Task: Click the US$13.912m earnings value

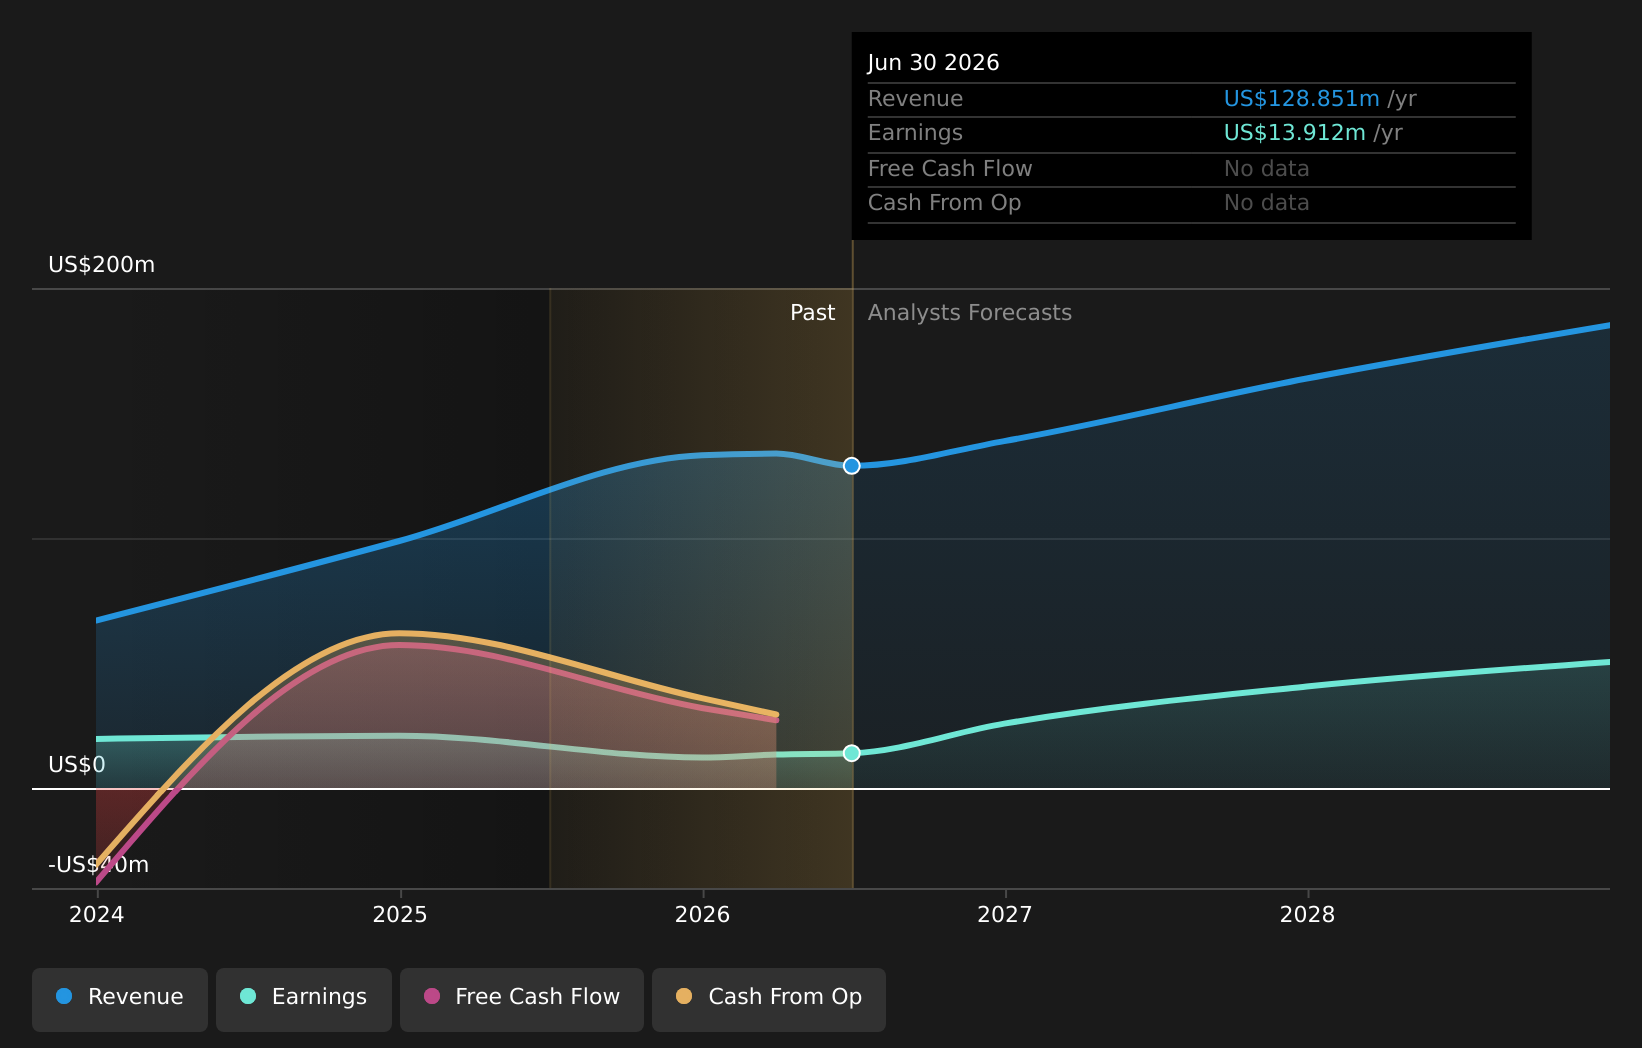Action: (x=1295, y=133)
